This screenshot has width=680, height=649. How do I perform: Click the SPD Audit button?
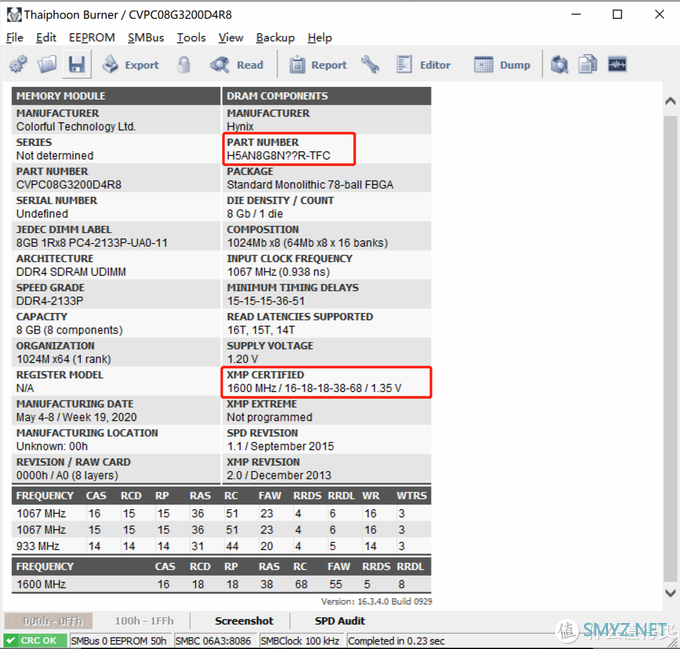point(340,621)
